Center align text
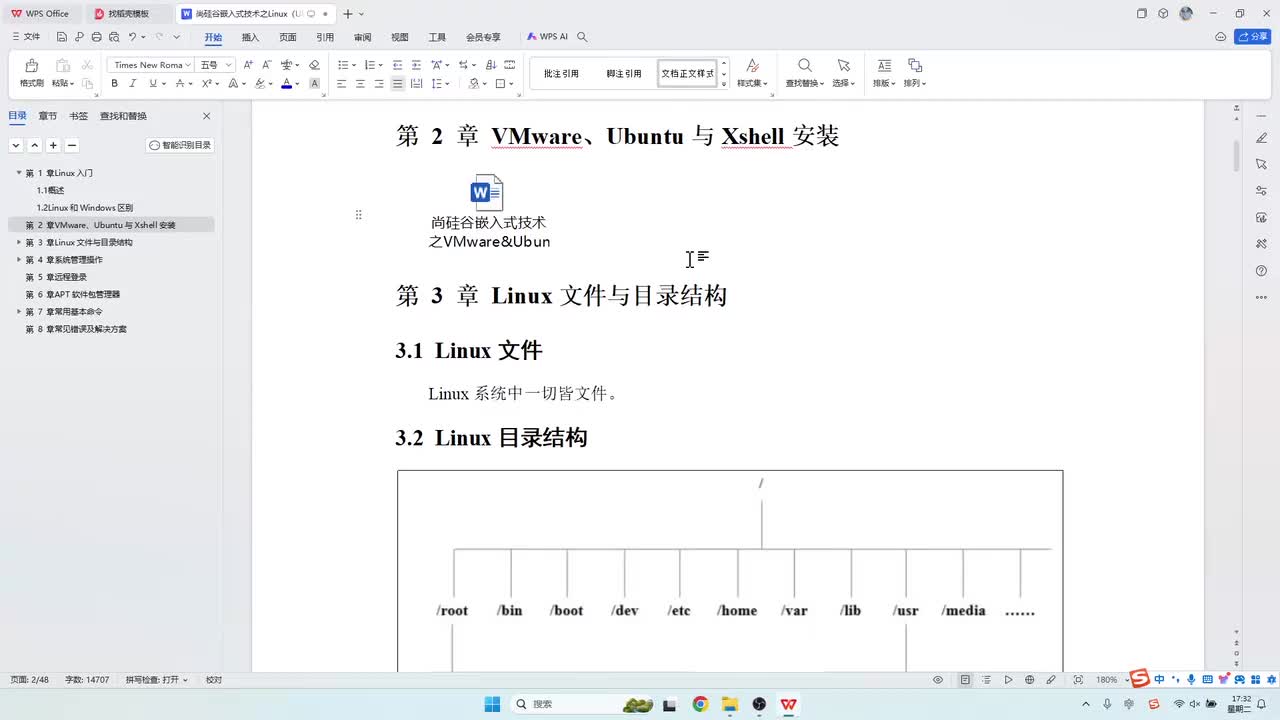This screenshot has height=720, width=1280. (x=360, y=84)
